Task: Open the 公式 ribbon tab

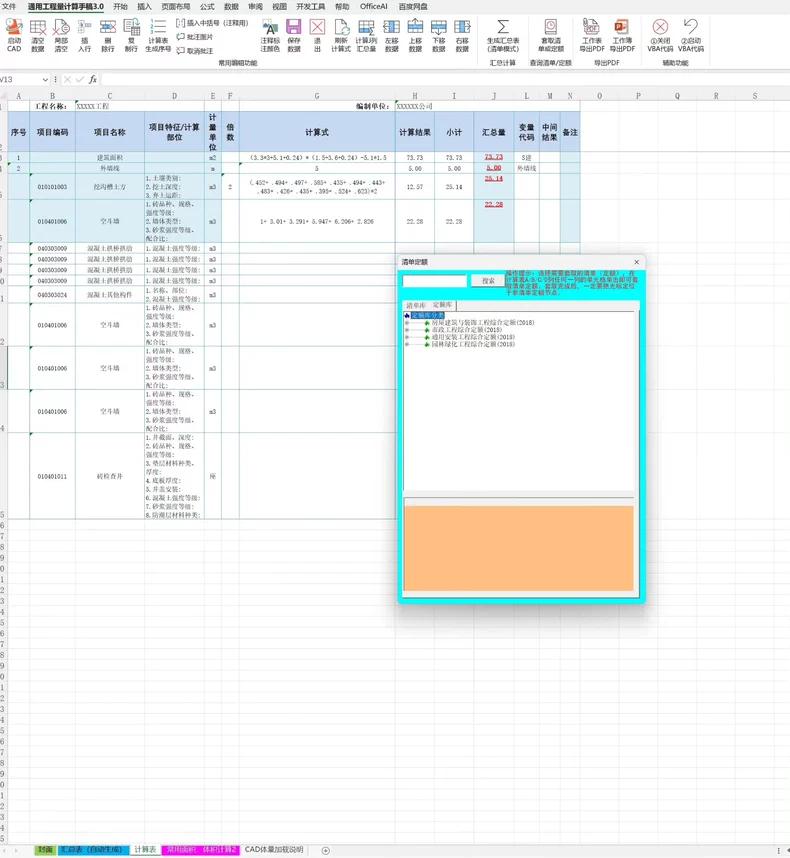Action: pos(207,6)
